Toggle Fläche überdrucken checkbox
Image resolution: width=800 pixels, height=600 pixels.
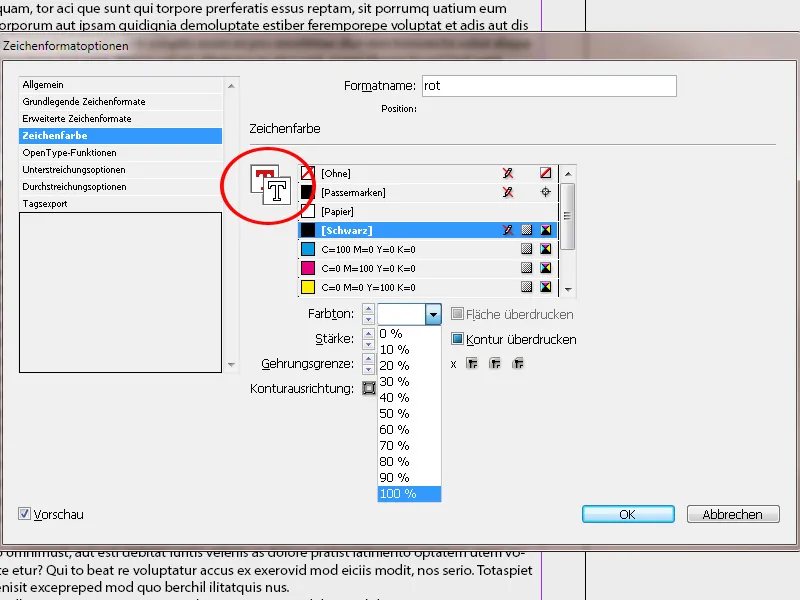click(457, 314)
